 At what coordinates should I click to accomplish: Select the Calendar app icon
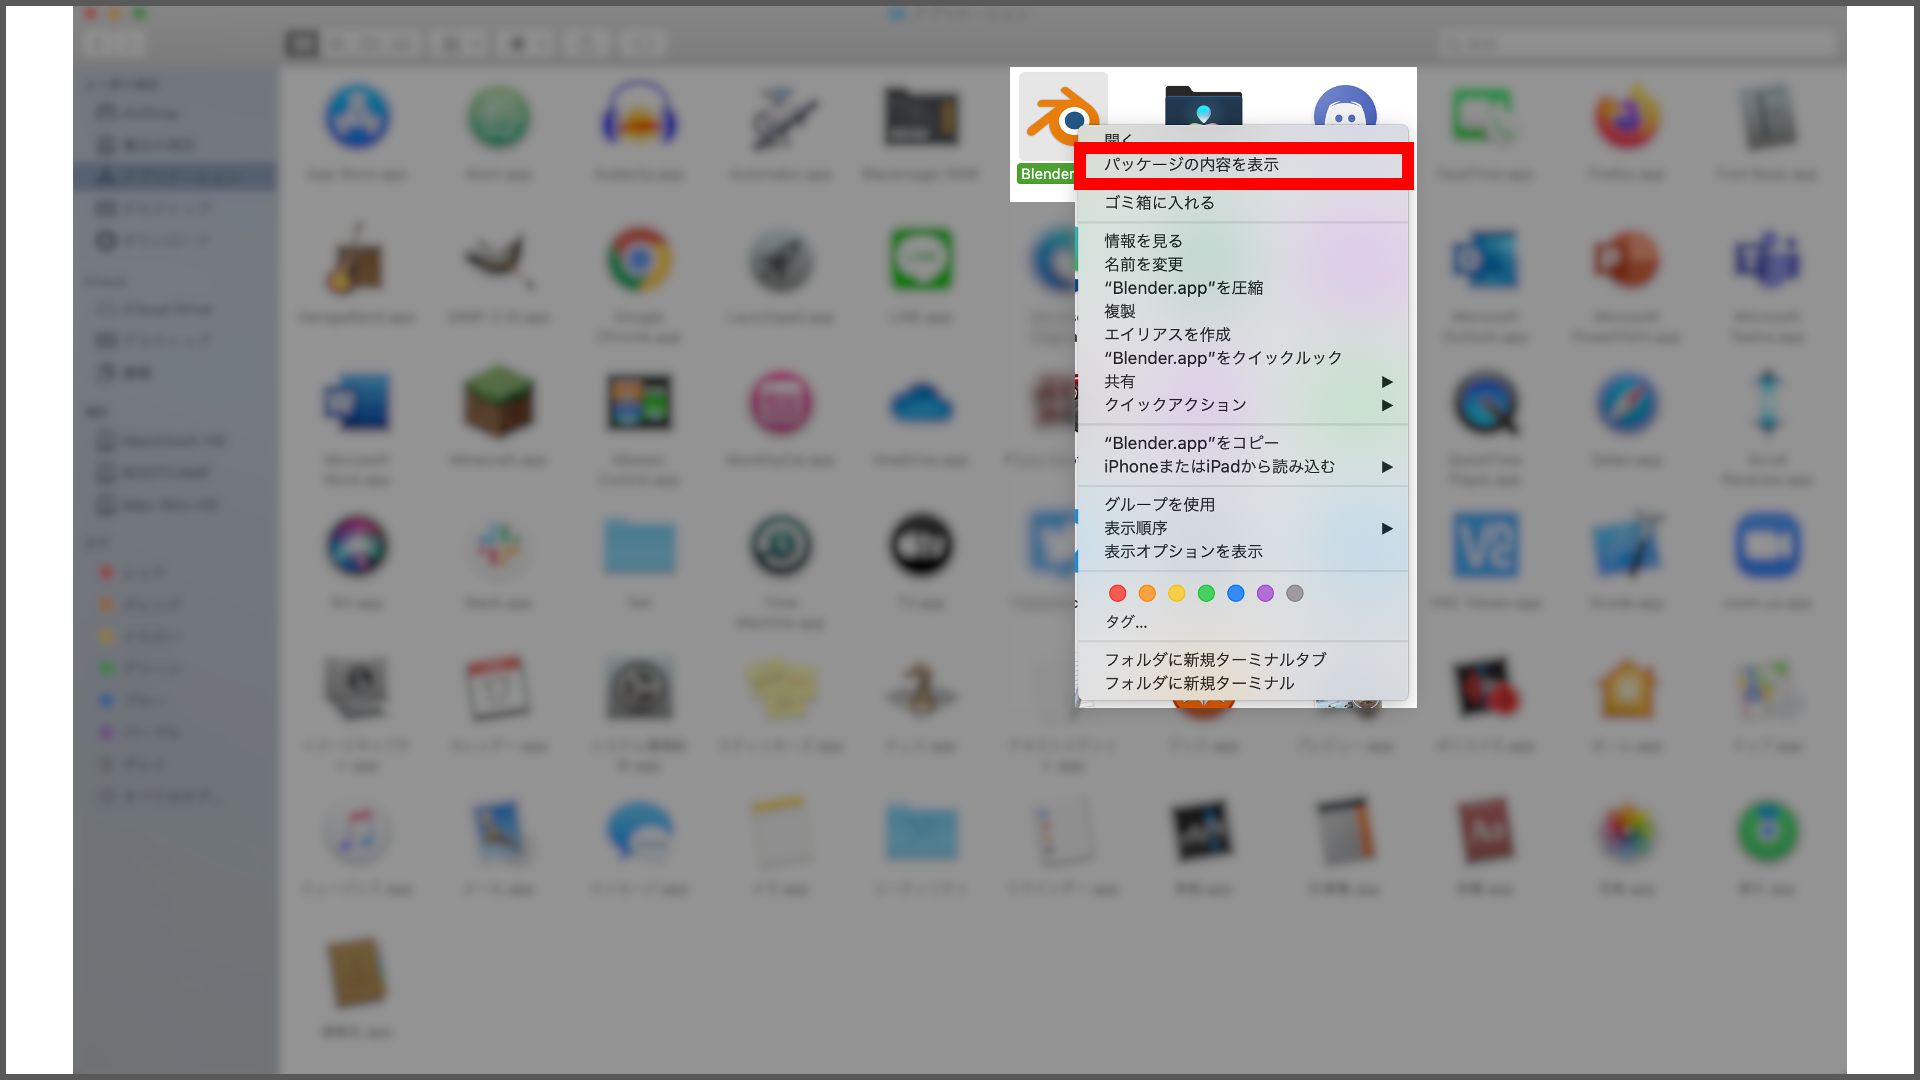pos(498,688)
